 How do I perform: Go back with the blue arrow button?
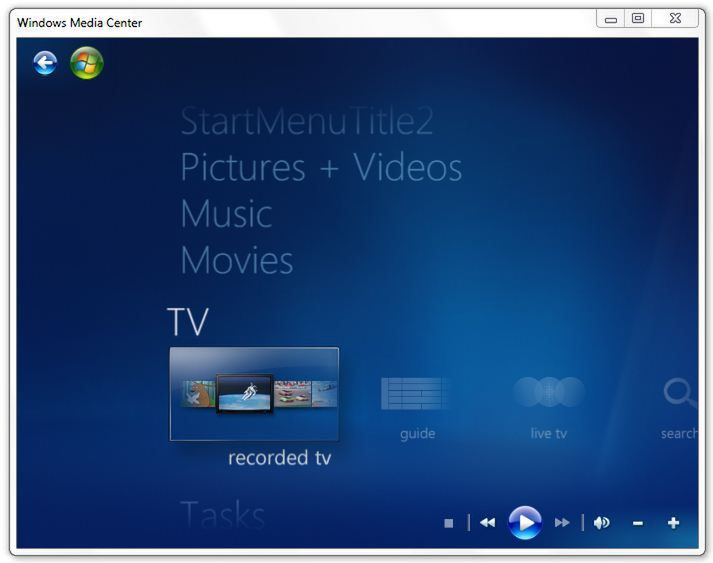[45, 63]
